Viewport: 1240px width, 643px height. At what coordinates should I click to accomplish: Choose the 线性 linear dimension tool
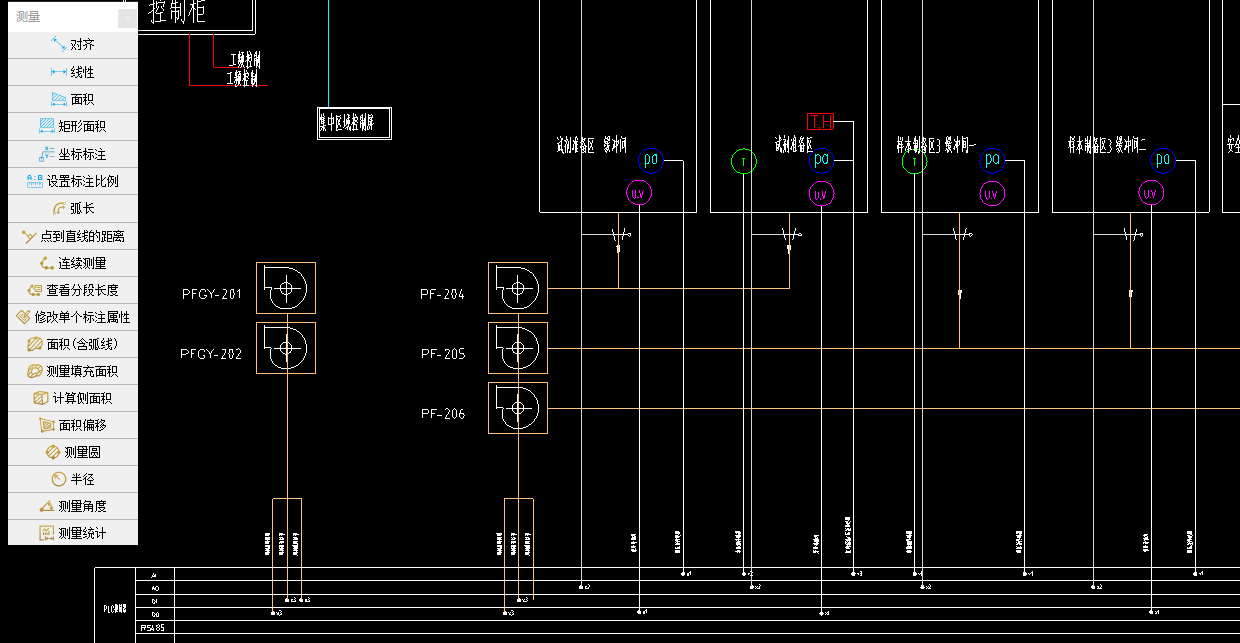pyautogui.click(x=72, y=72)
